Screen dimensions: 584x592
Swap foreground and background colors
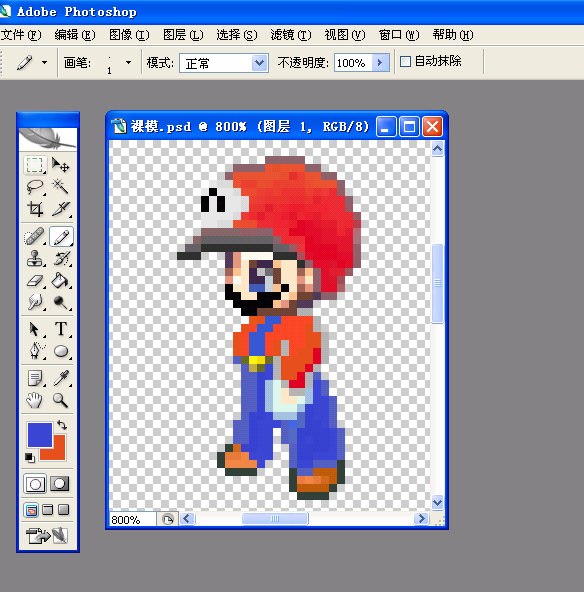pos(62,425)
